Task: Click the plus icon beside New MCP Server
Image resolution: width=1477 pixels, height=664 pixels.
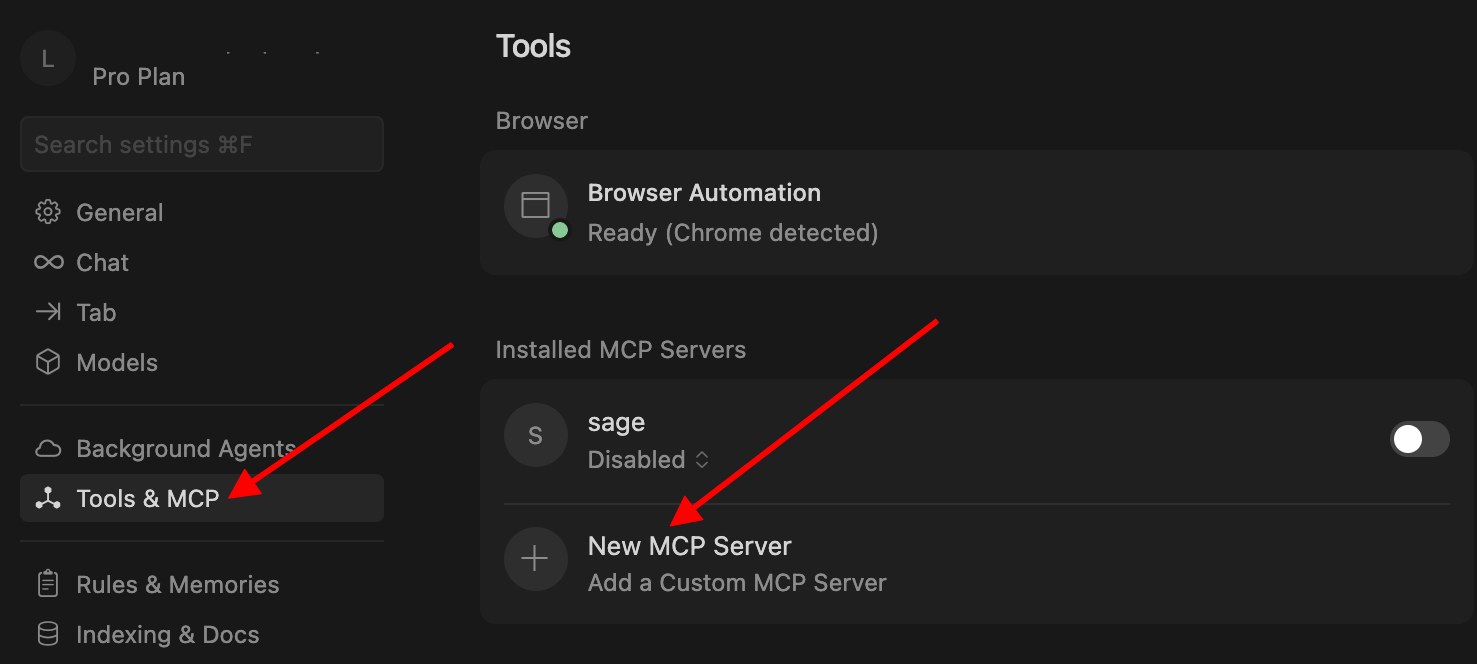Action: (536, 559)
